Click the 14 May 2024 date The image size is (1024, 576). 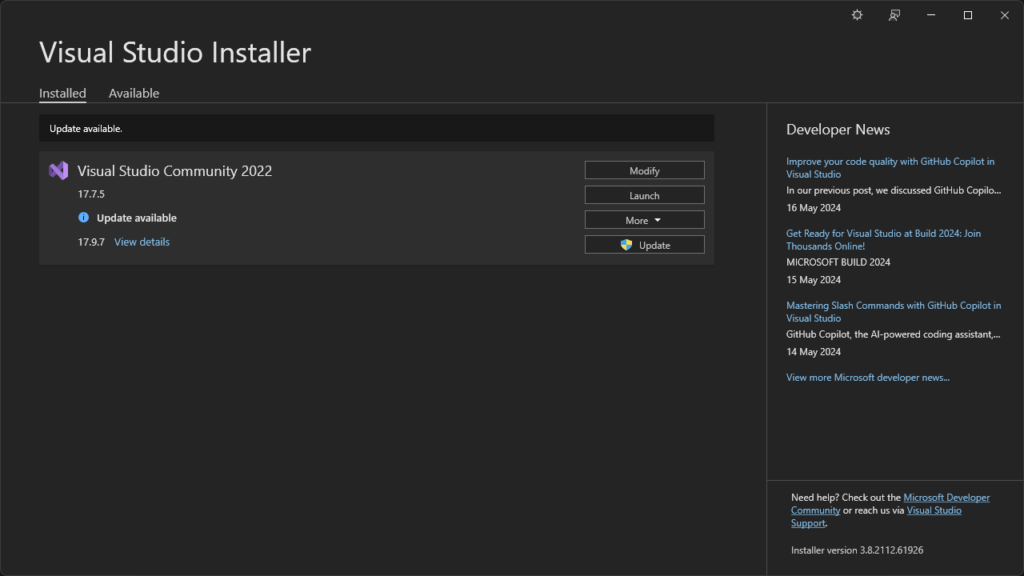[813, 351]
